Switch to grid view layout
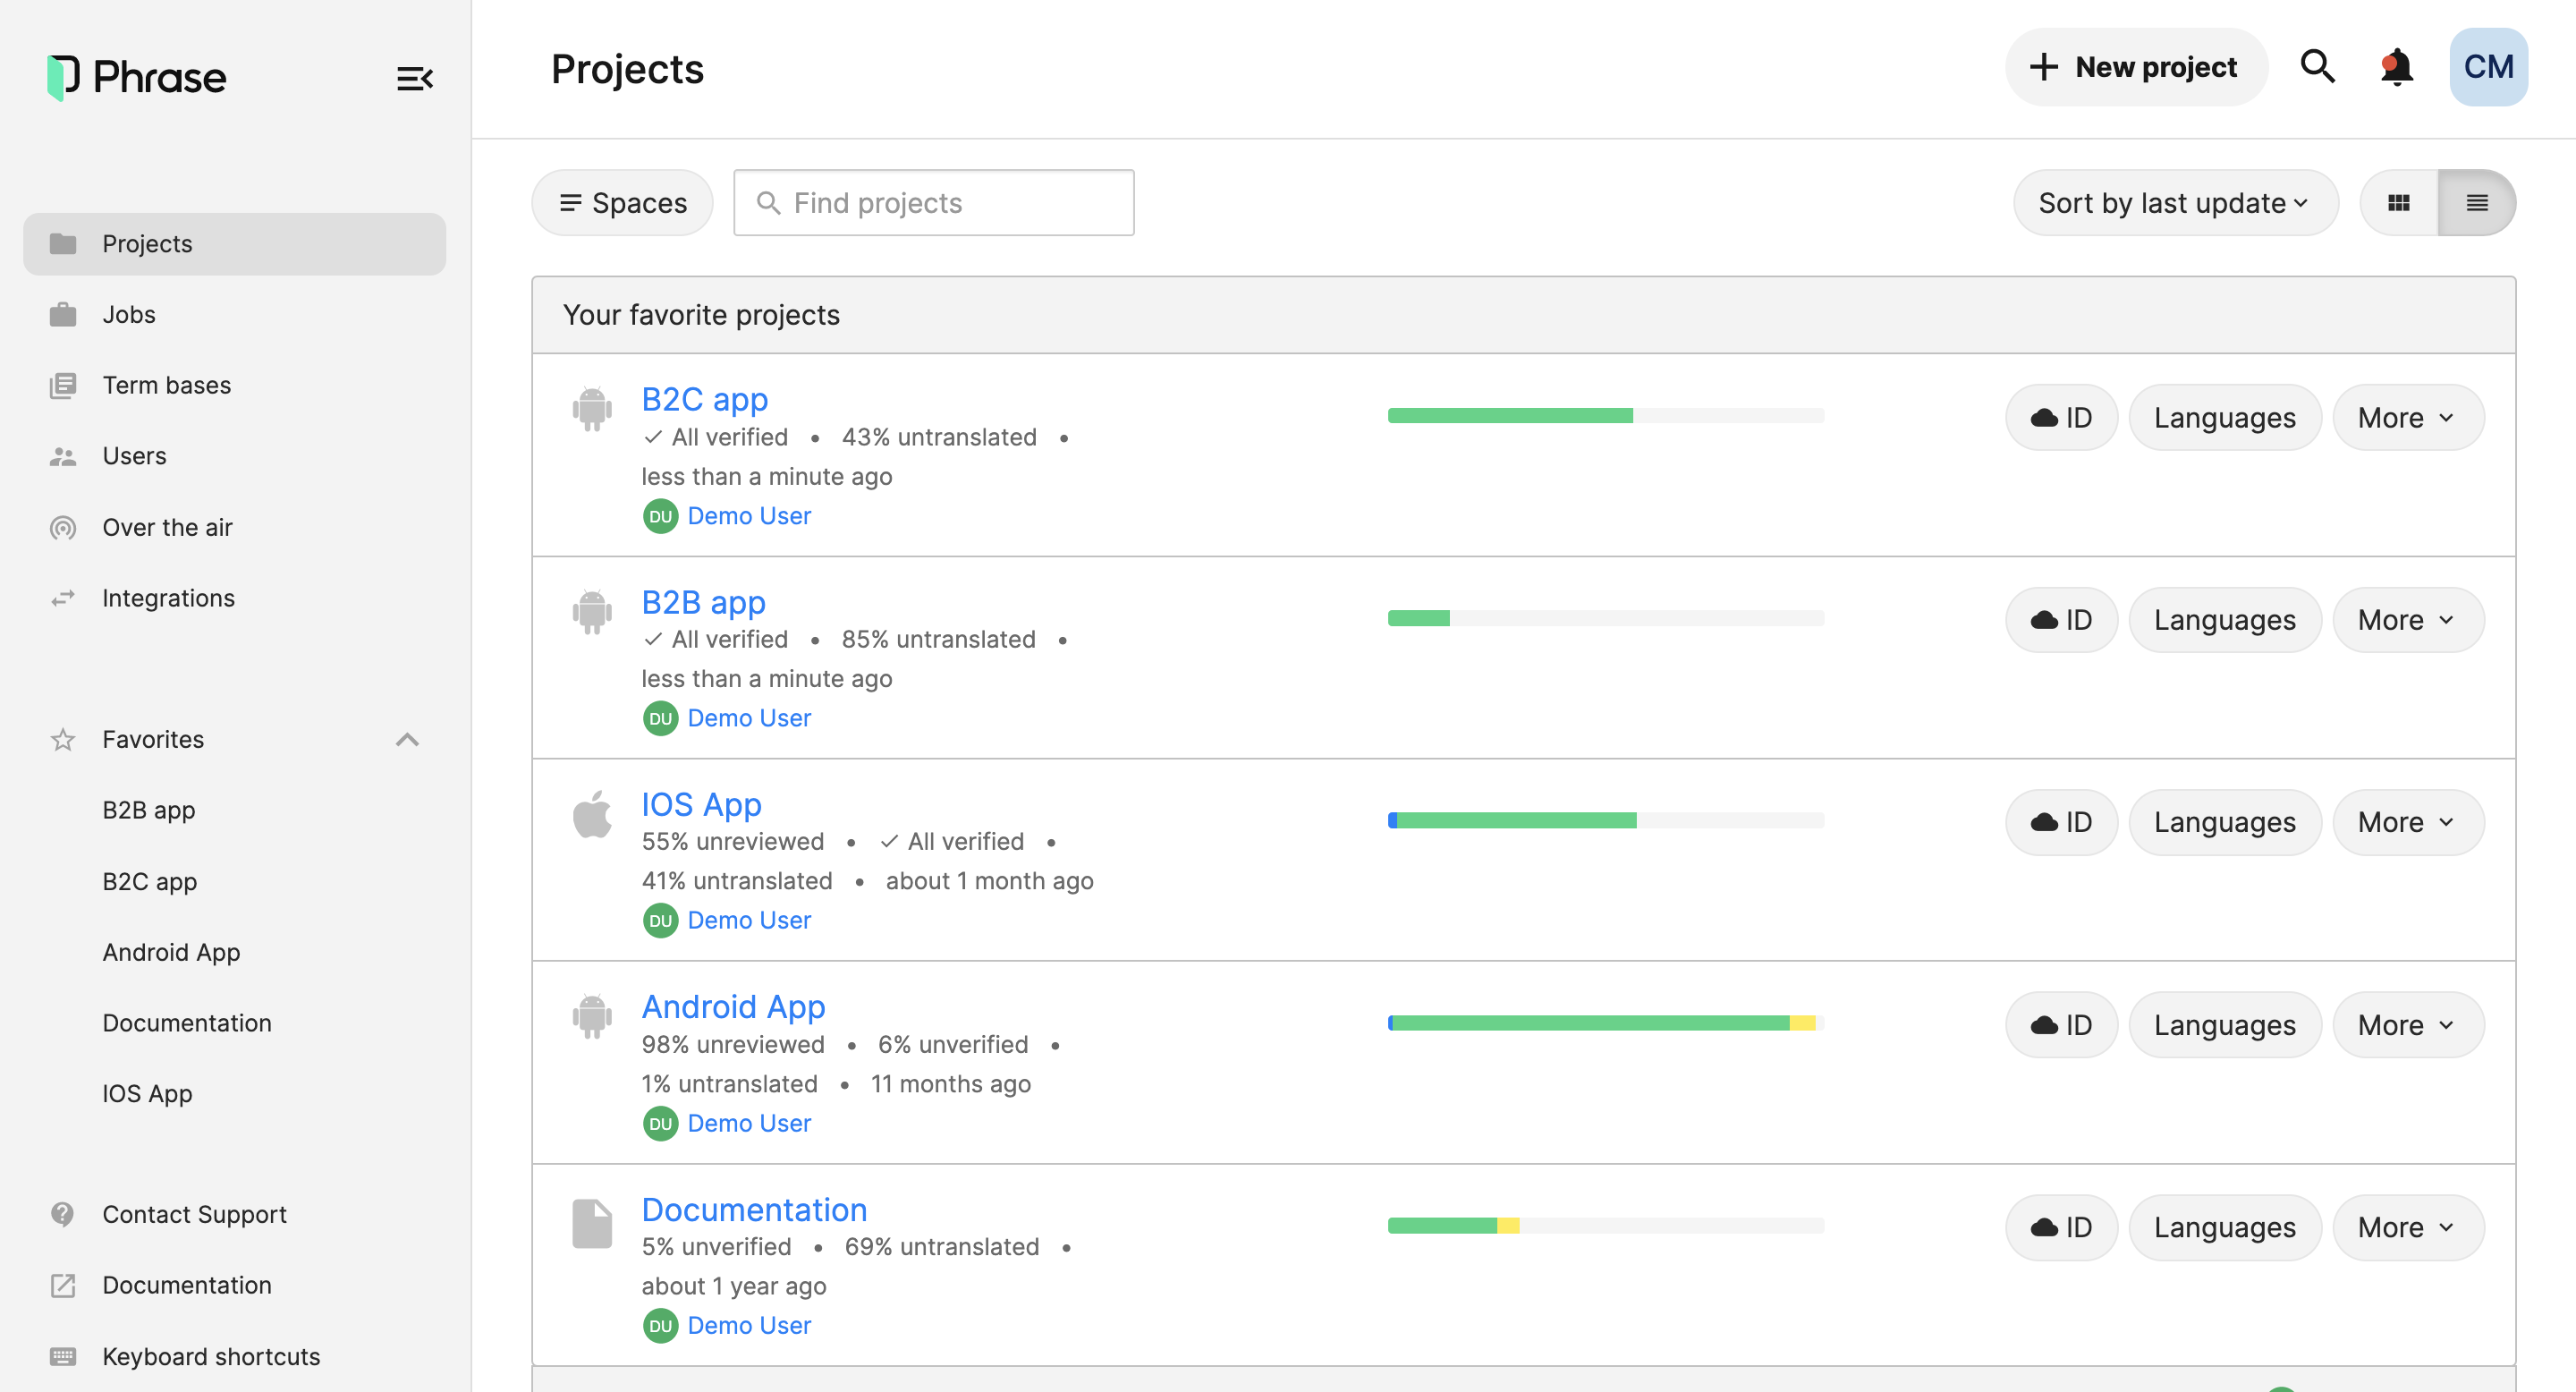Viewport: 2576px width, 1392px height. (x=2398, y=203)
